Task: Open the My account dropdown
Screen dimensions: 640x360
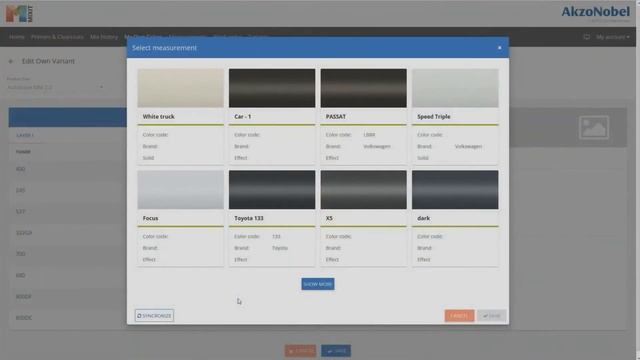Action: (x=613, y=37)
